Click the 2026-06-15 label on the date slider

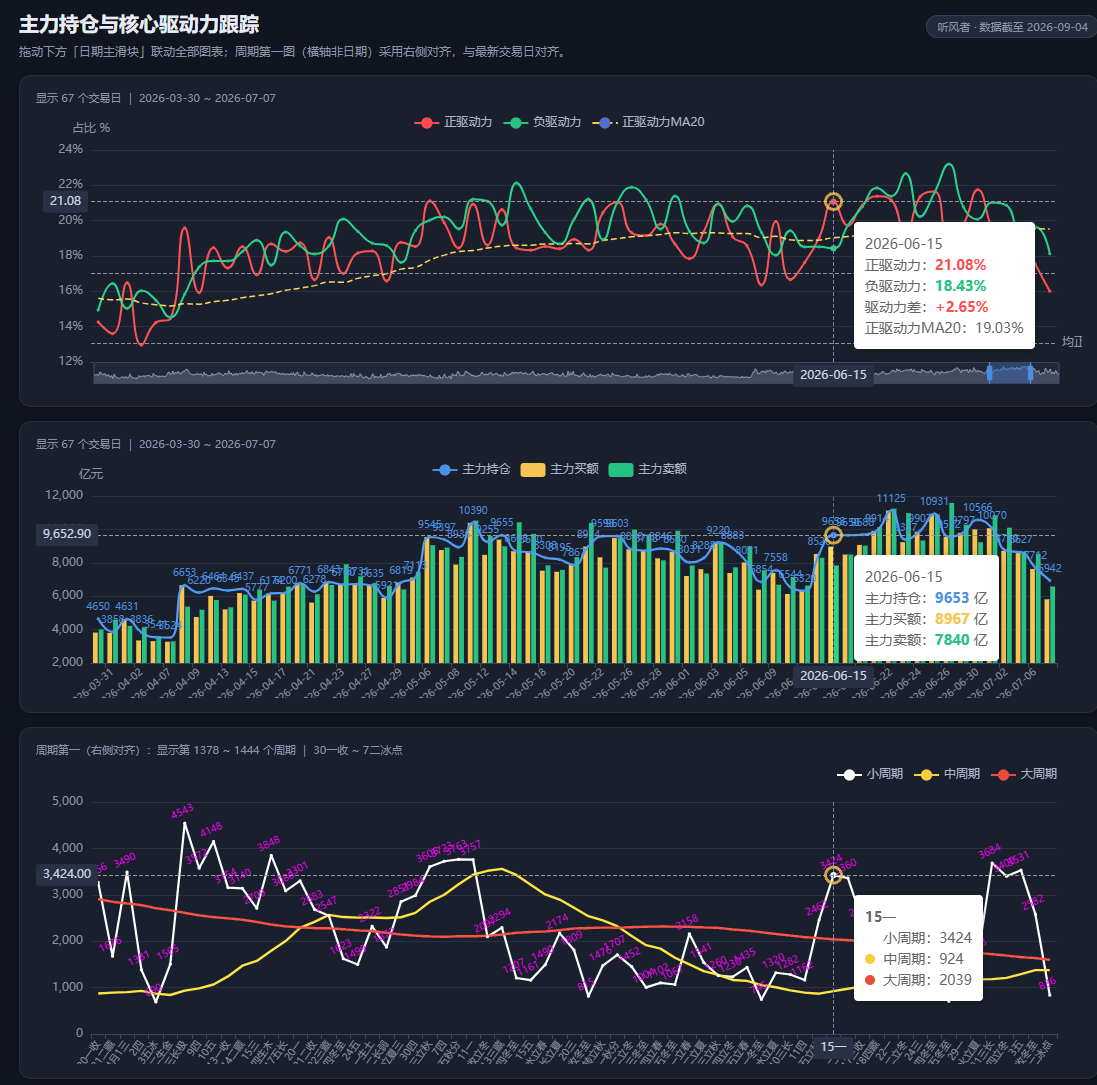pyautogui.click(x=833, y=375)
